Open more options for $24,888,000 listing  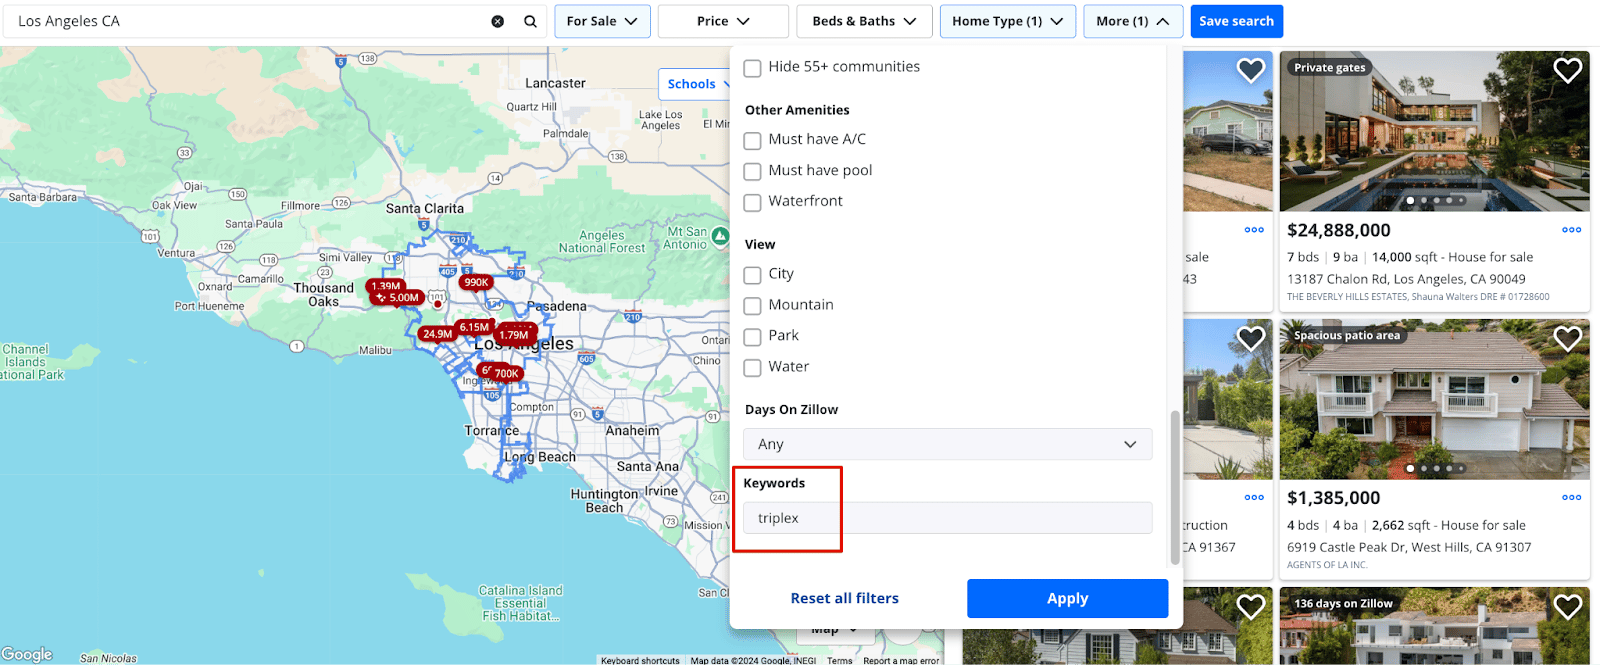click(1571, 230)
